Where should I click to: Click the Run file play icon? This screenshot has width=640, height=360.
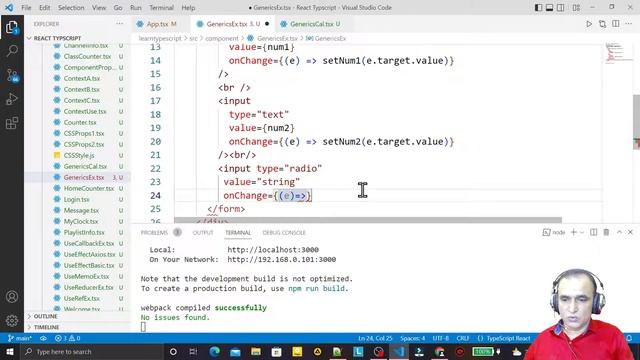(589, 24)
